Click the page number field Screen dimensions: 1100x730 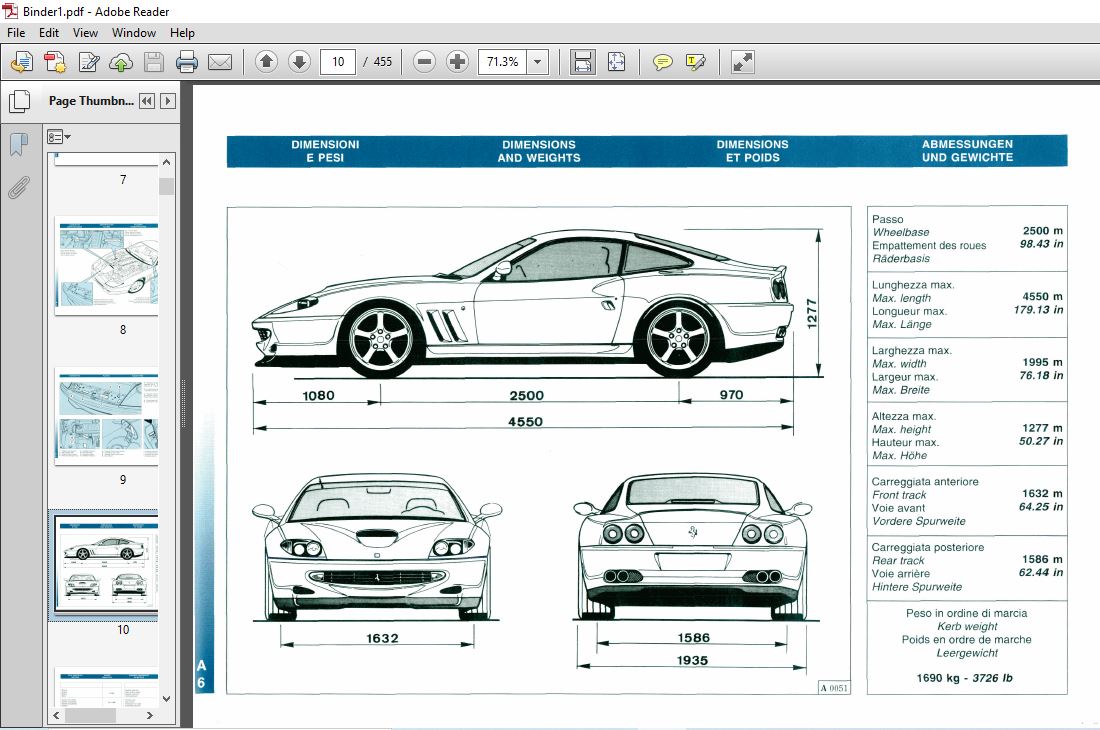tap(338, 62)
